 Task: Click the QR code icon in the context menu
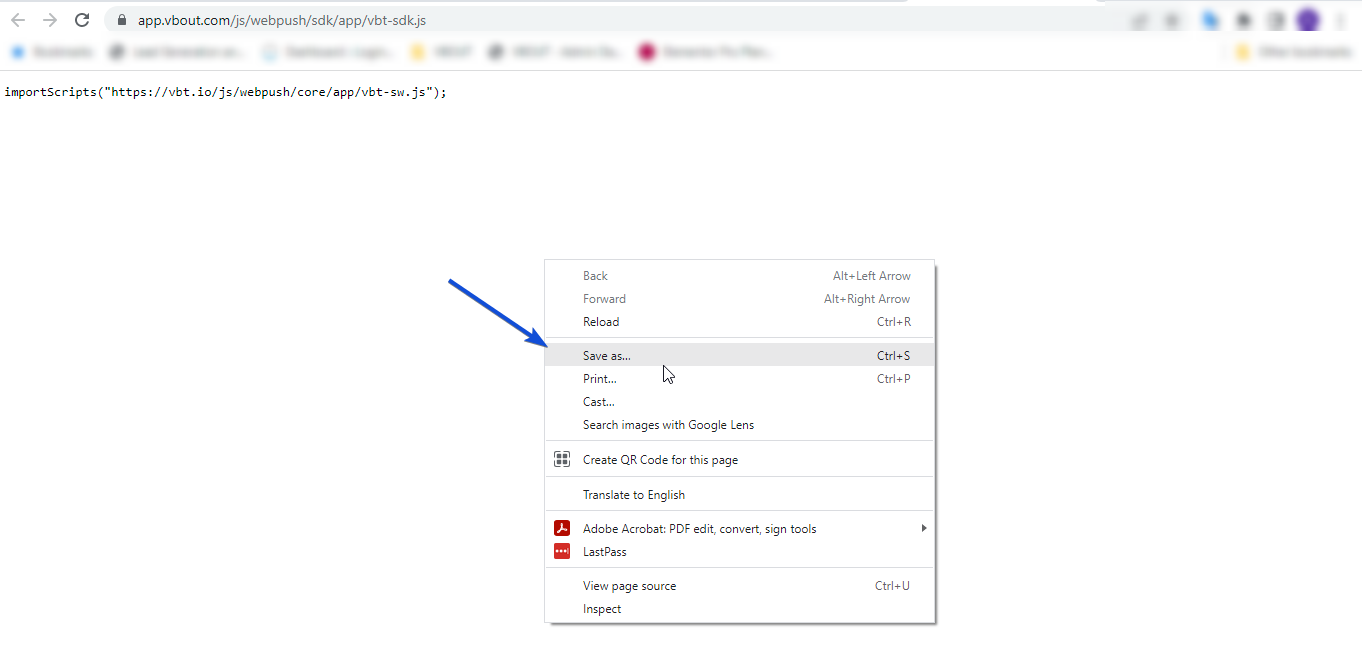pos(562,460)
